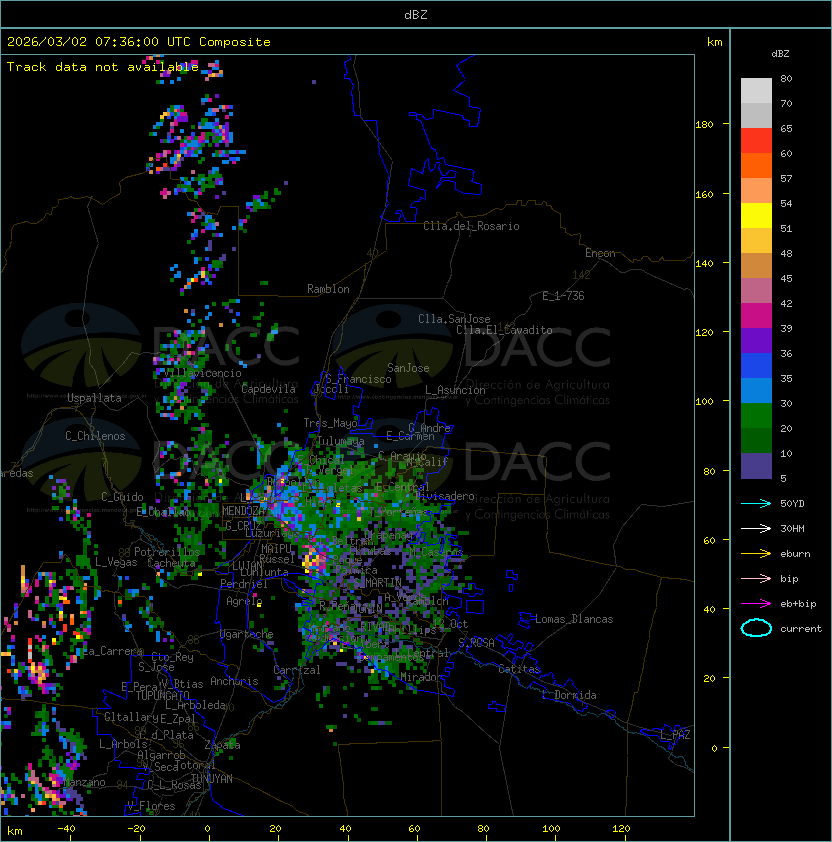Click the white 30HM arrow legend symbol
The height and width of the screenshot is (842, 832).
click(x=756, y=528)
